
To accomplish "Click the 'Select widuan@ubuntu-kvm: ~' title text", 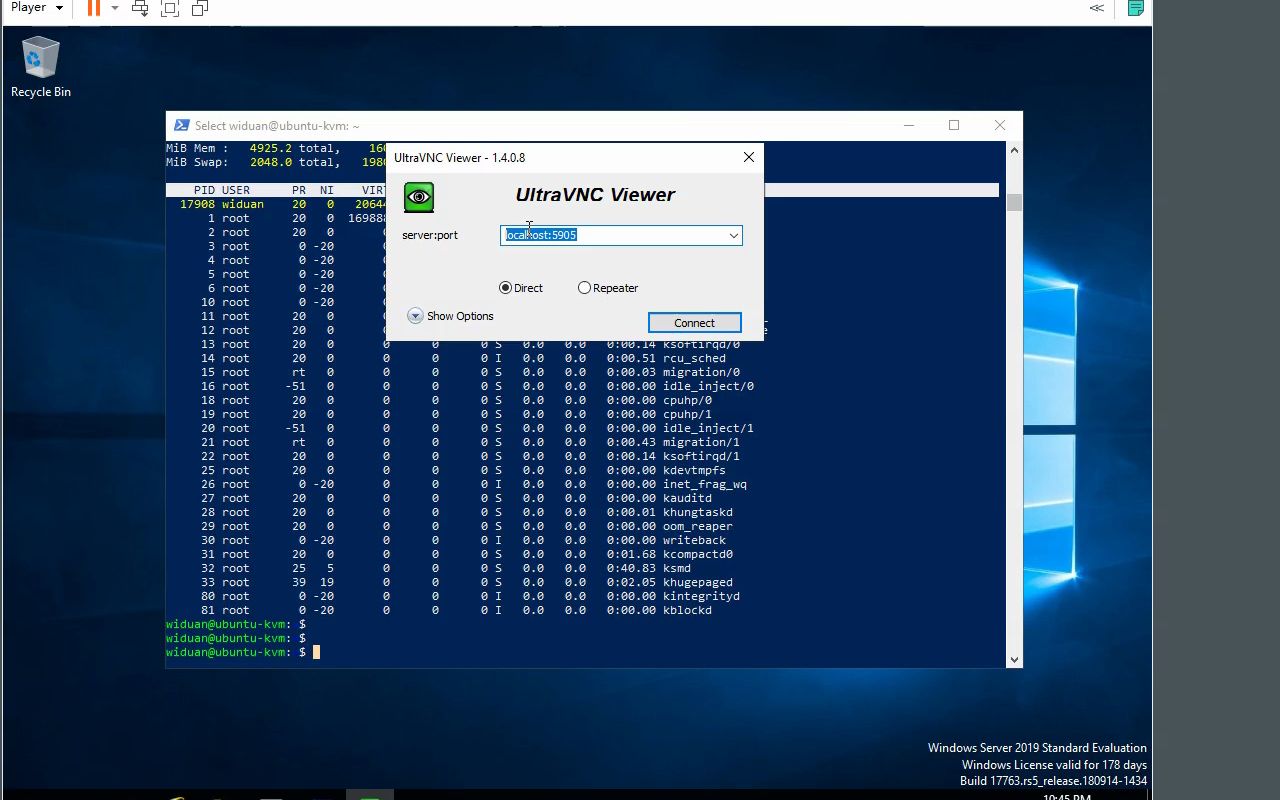I will [277, 126].
